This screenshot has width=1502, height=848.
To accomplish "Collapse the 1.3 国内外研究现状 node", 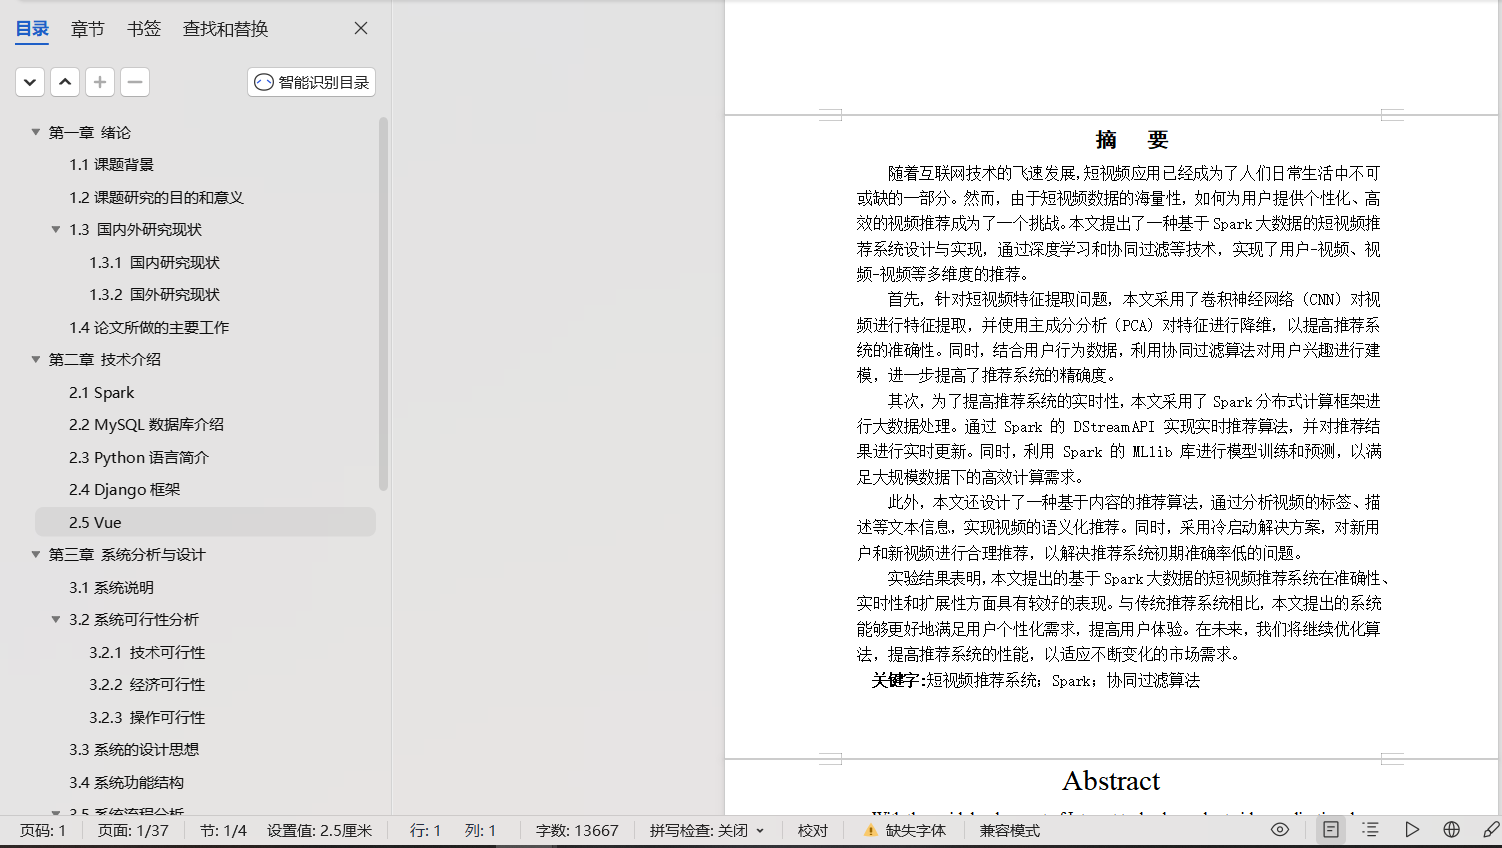I will coord(56,229).
